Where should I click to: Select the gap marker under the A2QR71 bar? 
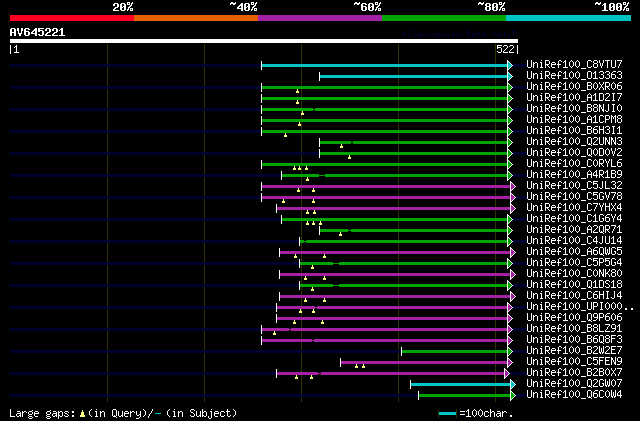coord(340,234)
